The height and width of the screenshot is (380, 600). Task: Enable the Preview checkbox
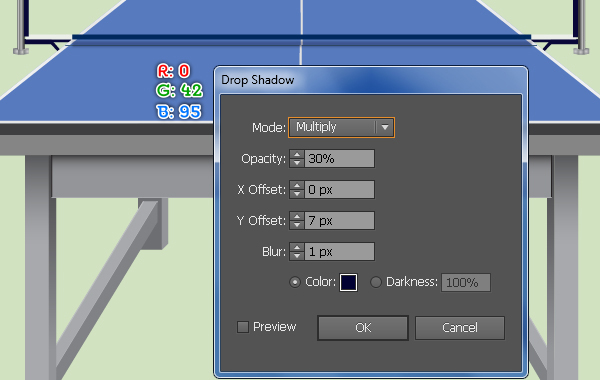(x=243, y=327)
